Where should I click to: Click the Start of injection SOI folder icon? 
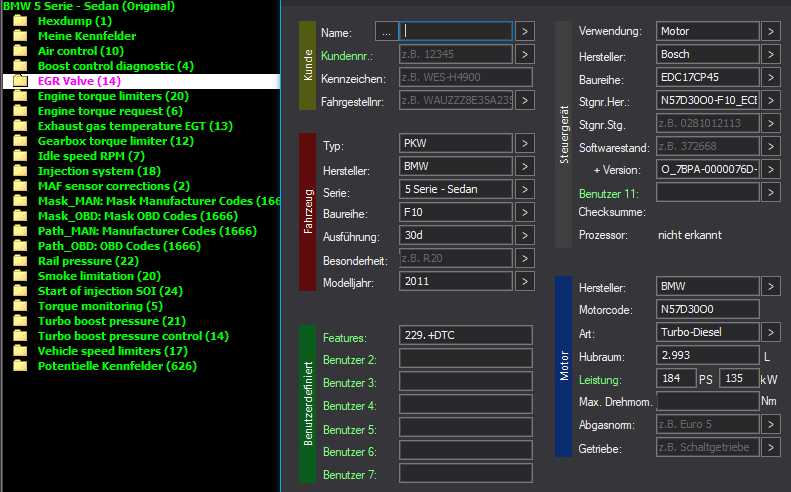click(20, 291)
